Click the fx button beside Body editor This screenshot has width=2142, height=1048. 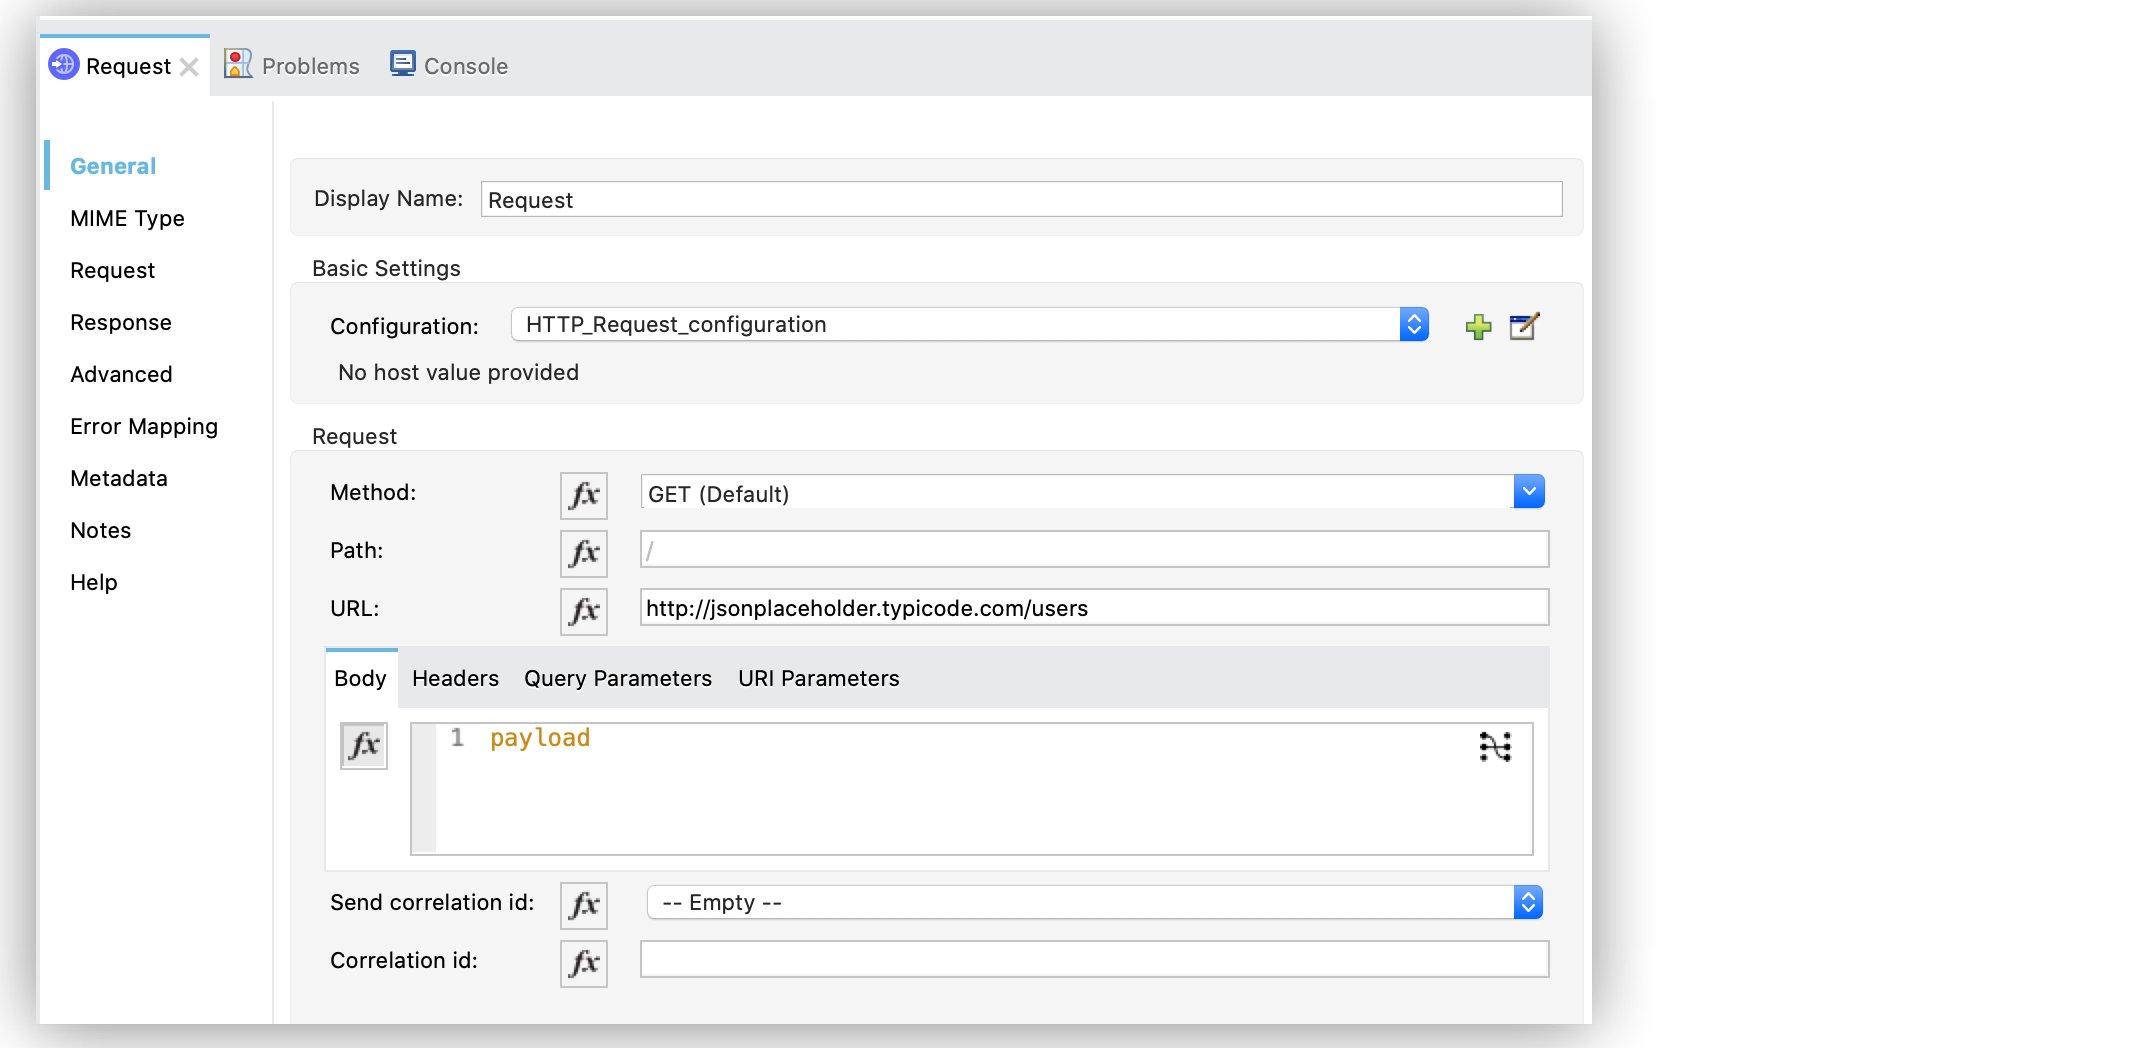pos(364,745)
